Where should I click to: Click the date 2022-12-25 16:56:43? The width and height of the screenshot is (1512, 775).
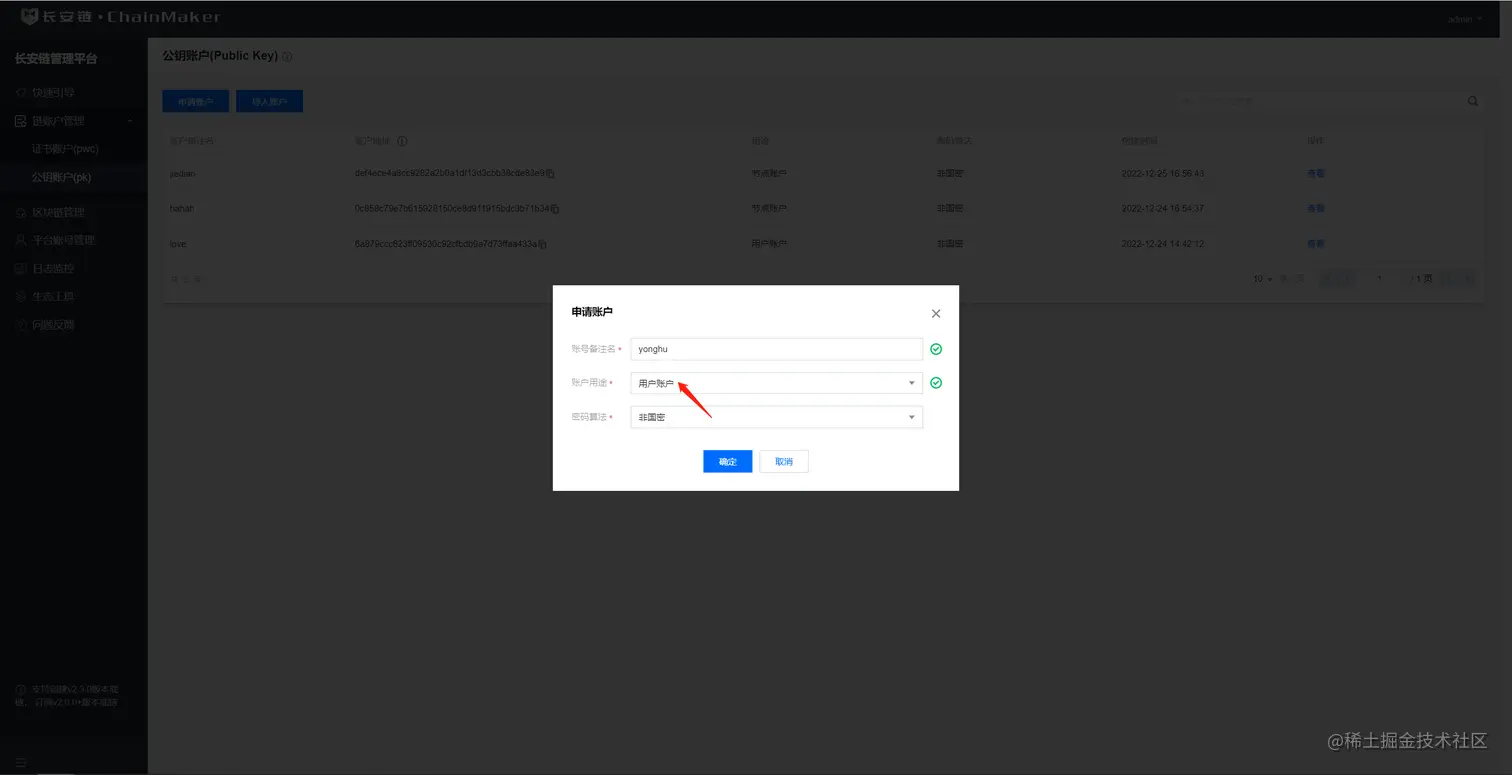pos(1163,174)
